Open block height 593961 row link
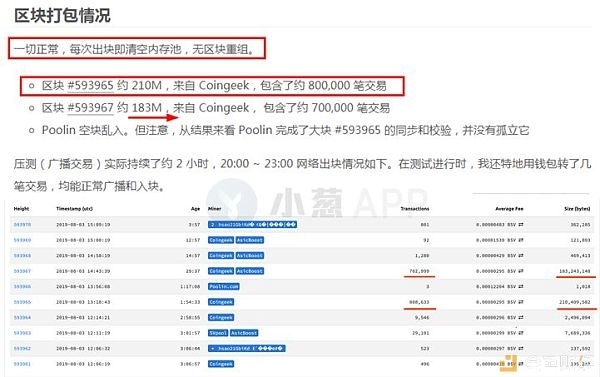 pos(22,364)
